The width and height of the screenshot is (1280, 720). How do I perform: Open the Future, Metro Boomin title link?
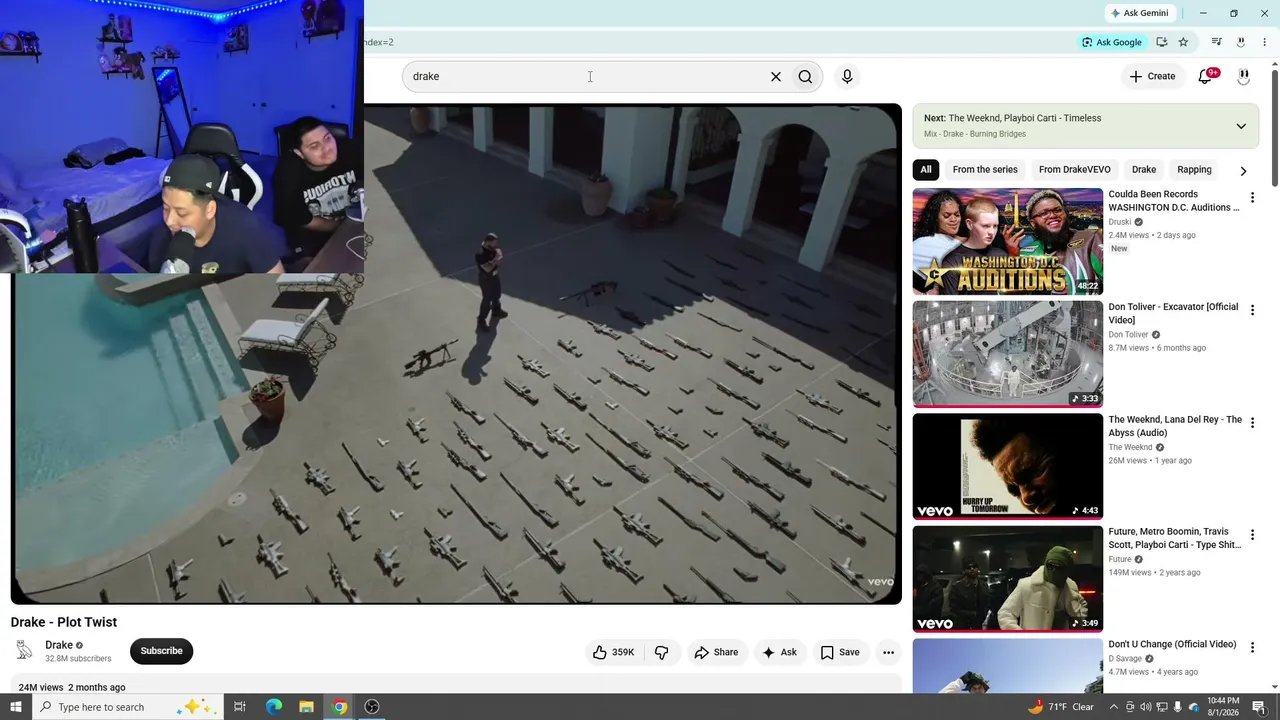tap(1174, 538)
